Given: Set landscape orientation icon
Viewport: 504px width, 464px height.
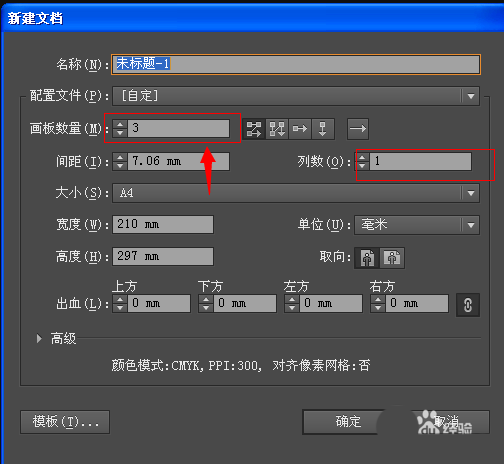Looking at the screenshot, I should tap(392, 258).
